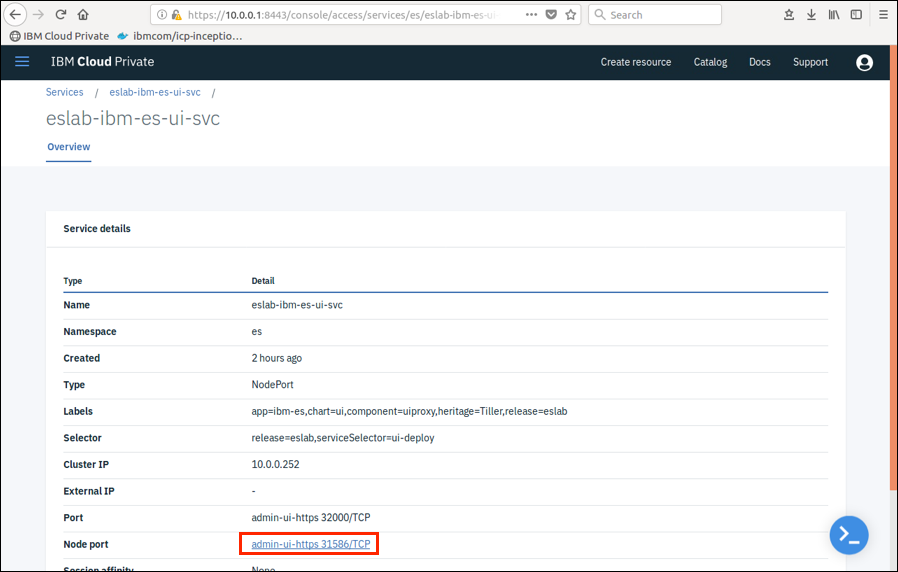Save page to Pocket icon

(551, 15)
